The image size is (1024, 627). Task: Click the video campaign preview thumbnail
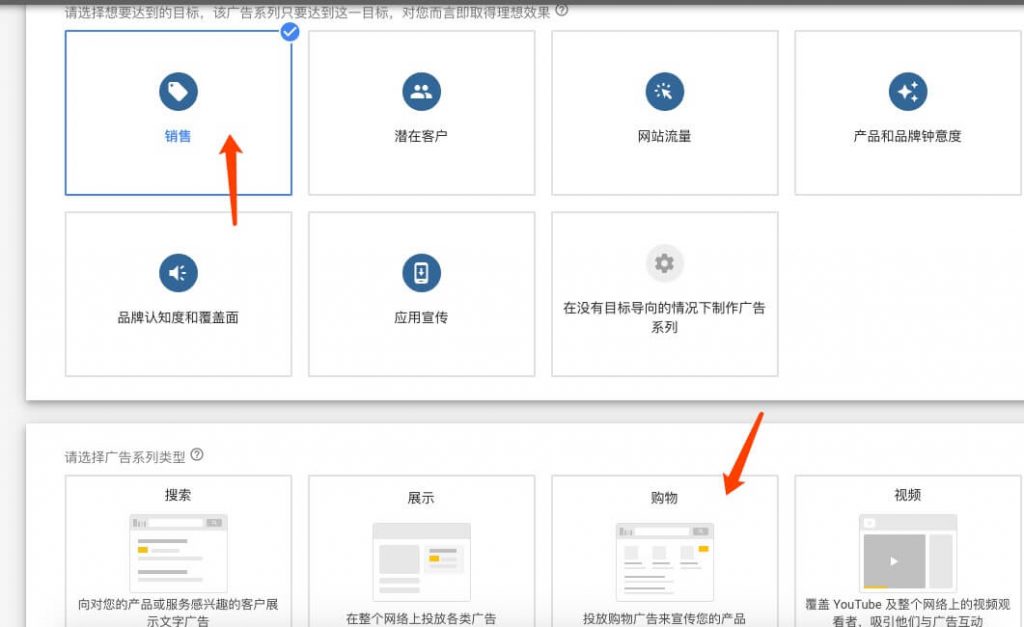(x=907, y=552)
